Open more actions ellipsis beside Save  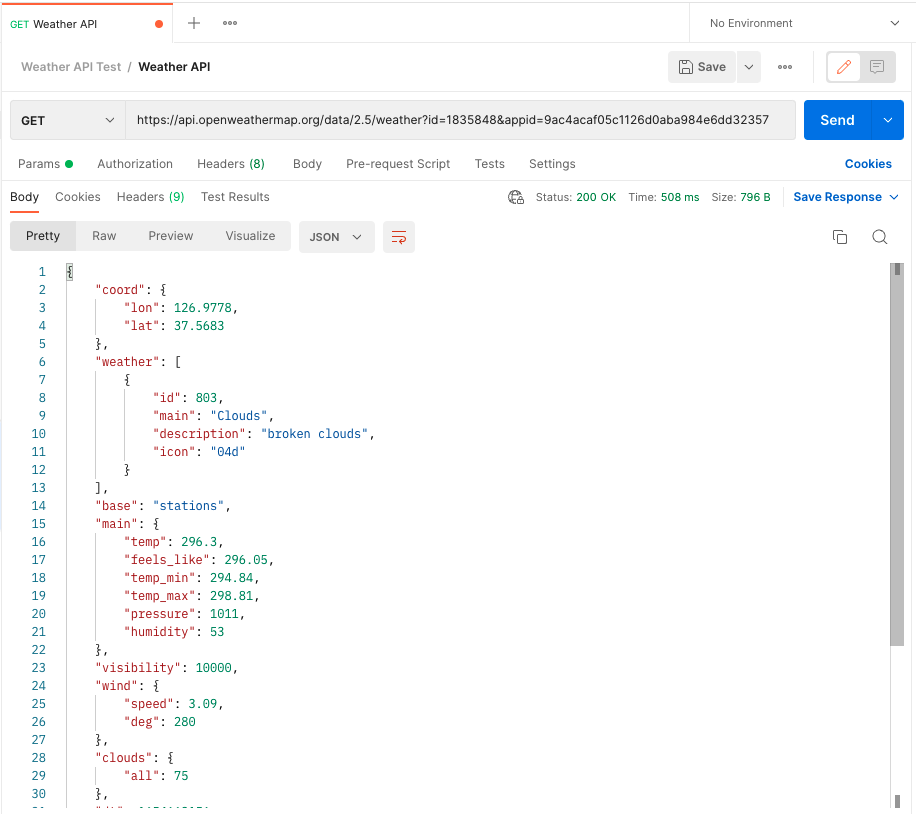point(785,67)
